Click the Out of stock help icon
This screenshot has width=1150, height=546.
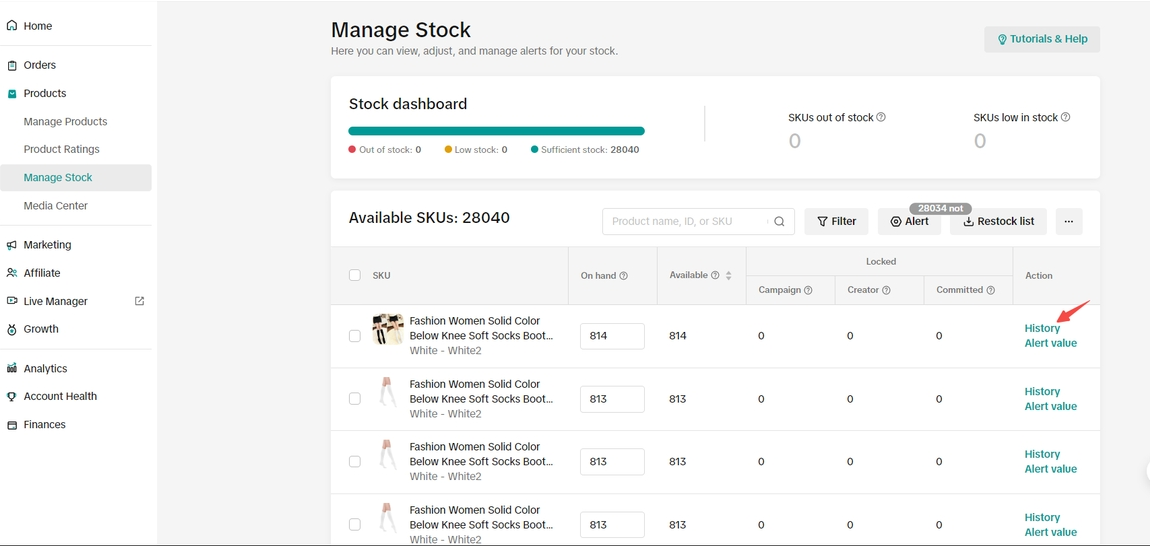pyautogui.click(x=881, y=117)
